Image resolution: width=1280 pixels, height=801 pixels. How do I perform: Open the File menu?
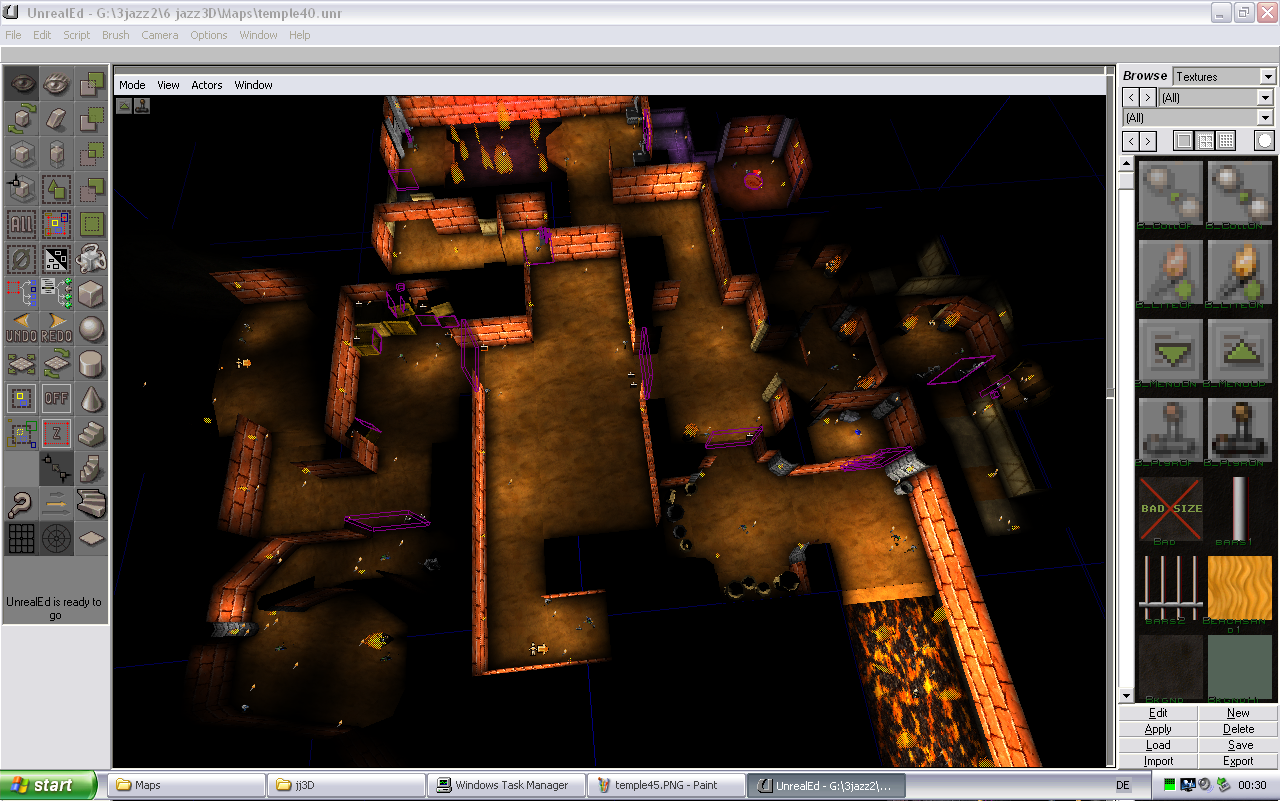13,35
